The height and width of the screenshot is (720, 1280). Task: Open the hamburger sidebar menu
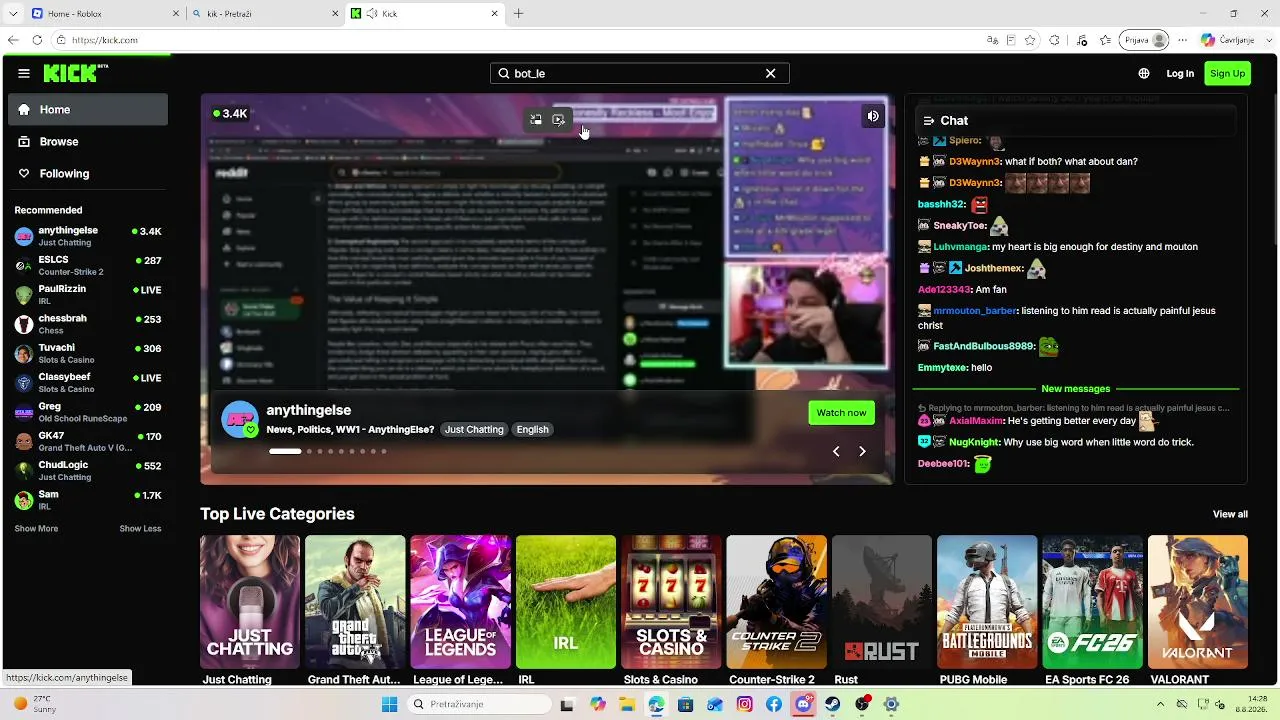24,73
